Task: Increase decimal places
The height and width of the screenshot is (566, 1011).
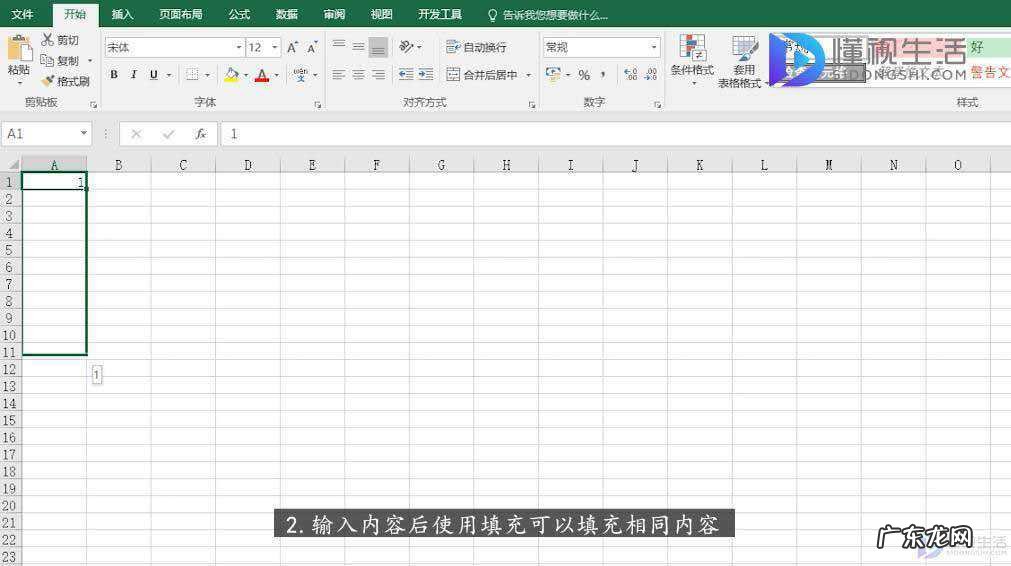Action: (x=631, y=75)
